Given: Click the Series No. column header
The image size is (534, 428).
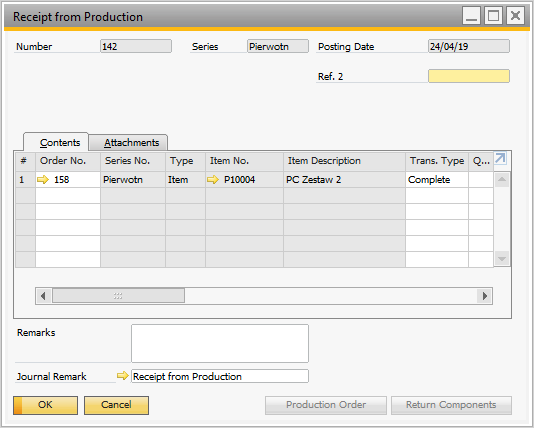Looking at the screenshot, I should point(133,161).
